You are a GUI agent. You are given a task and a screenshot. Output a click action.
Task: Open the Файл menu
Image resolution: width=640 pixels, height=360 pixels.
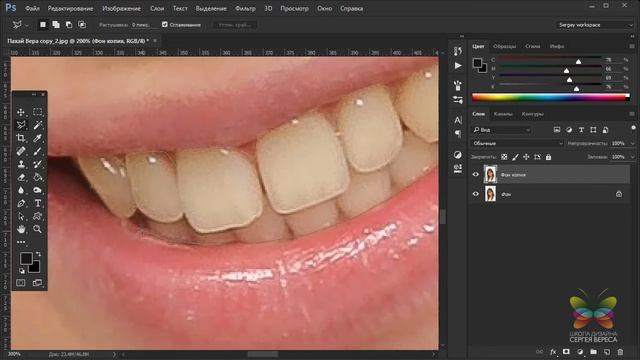point(32,8)
